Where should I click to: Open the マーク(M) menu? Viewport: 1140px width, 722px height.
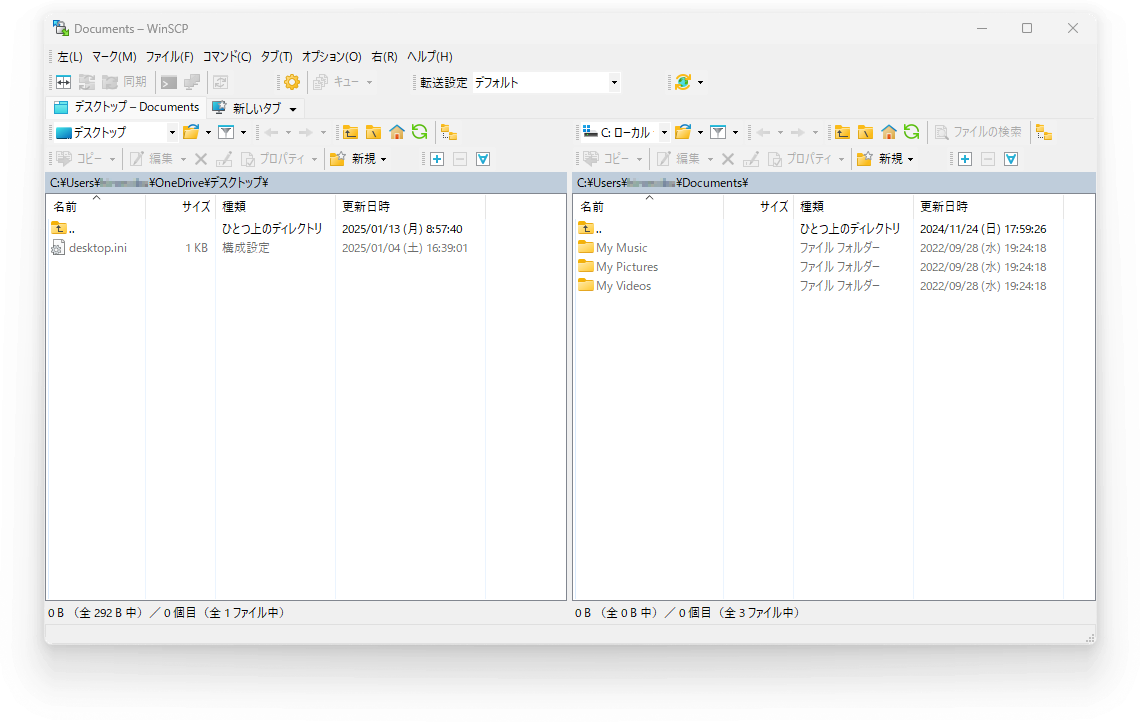pyautogui.click(x=114, y=57)
